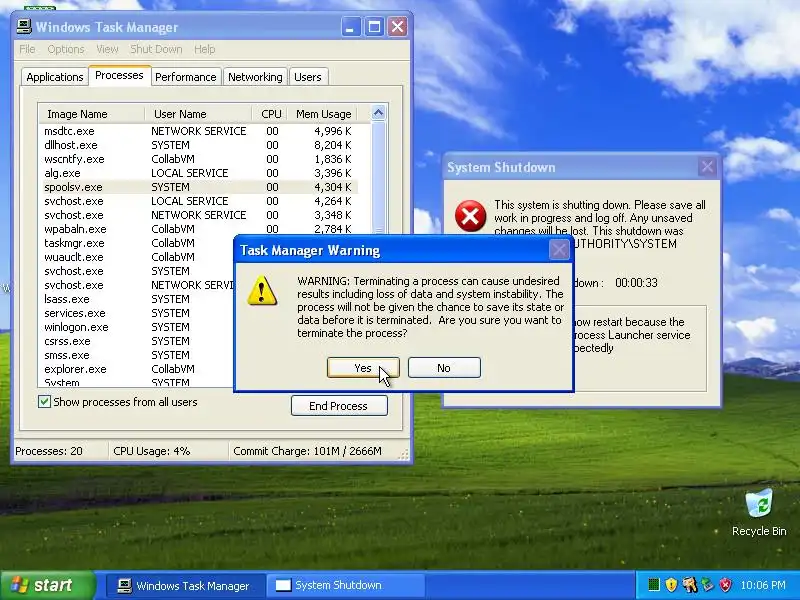Click Windows Task Manager taskbar button
800x600 pixels.
coord(185,585)
